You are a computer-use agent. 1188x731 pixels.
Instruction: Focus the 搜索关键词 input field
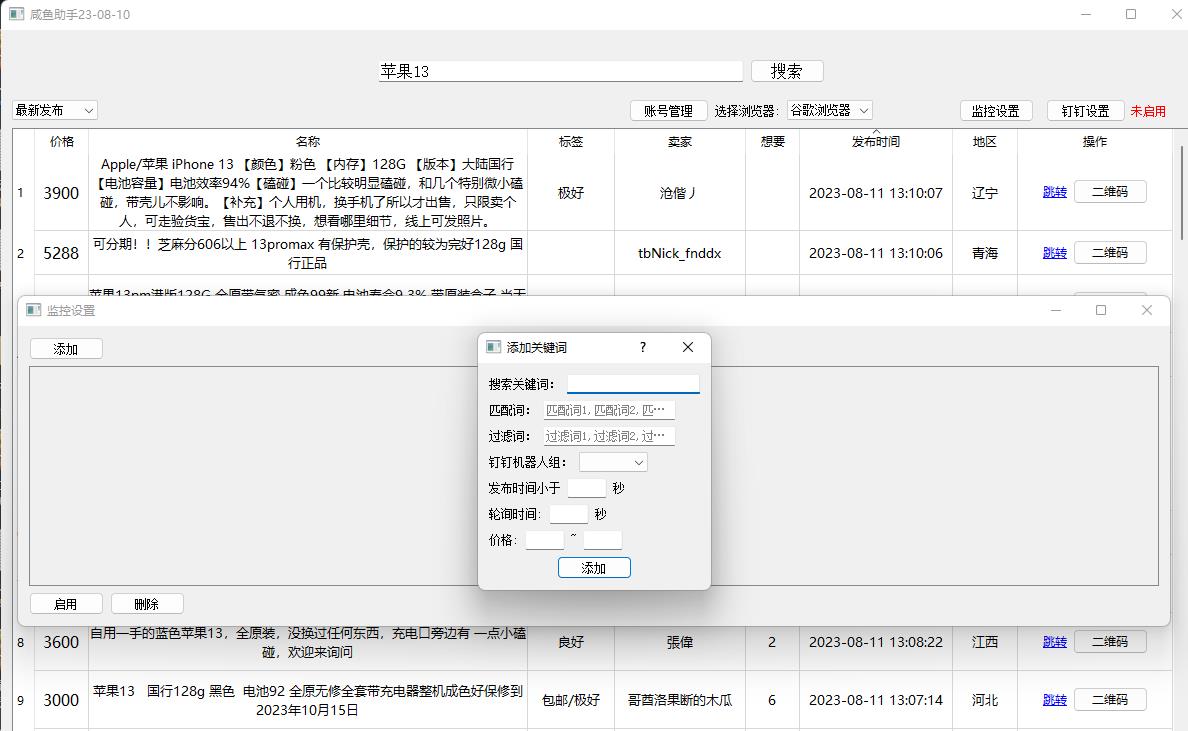tap(633, 384)
